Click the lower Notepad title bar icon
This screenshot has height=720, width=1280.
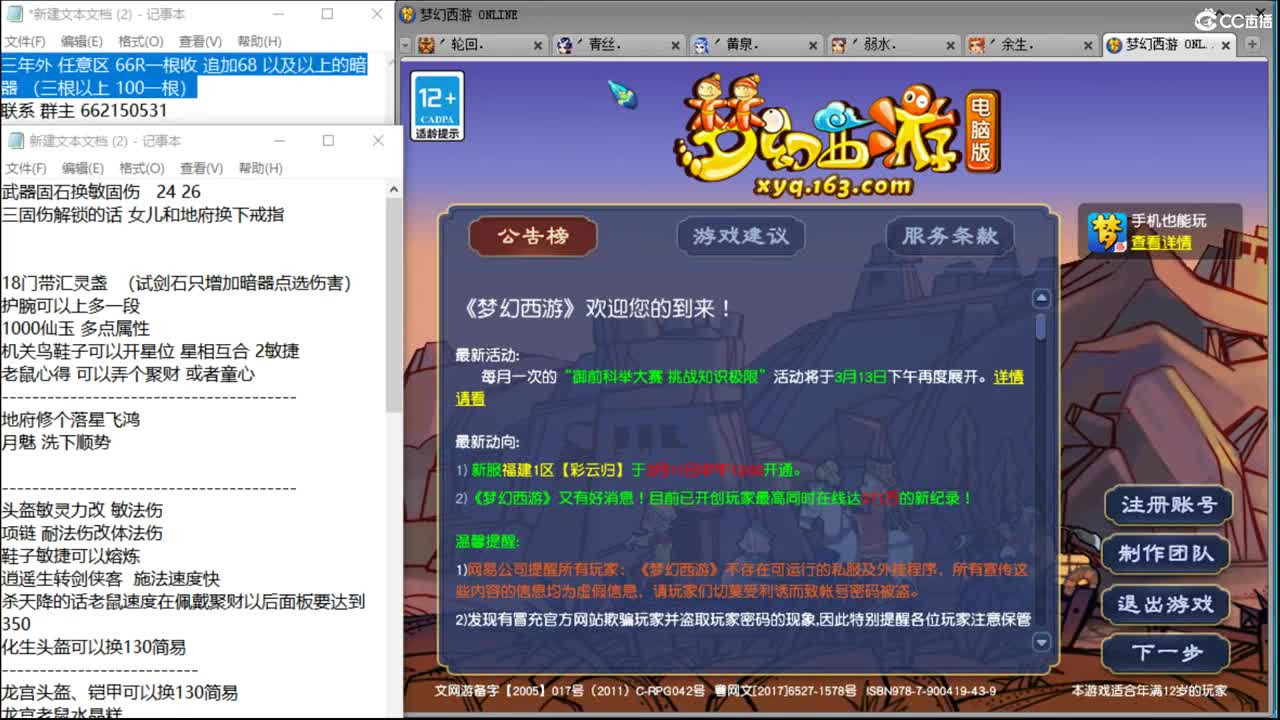(15, 141)
